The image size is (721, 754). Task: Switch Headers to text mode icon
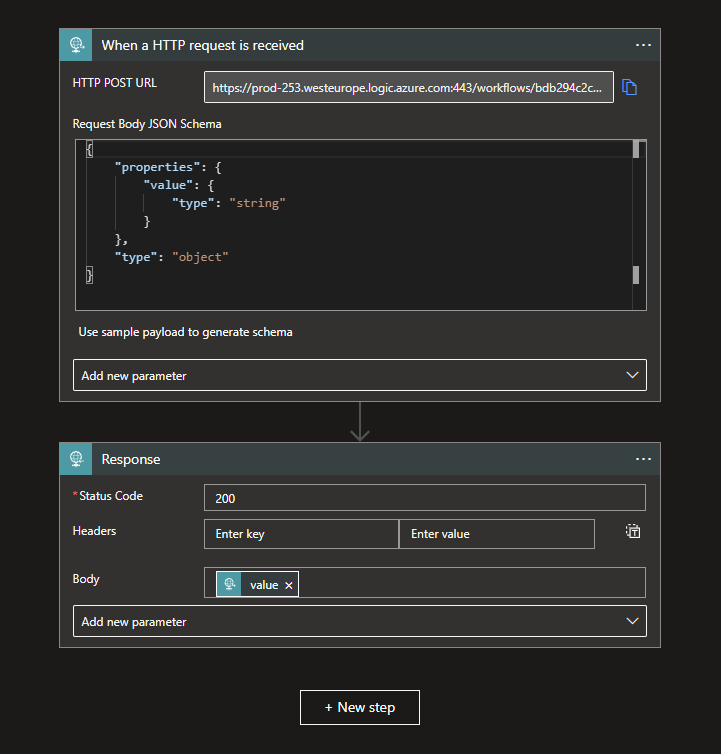pos(634,532)
